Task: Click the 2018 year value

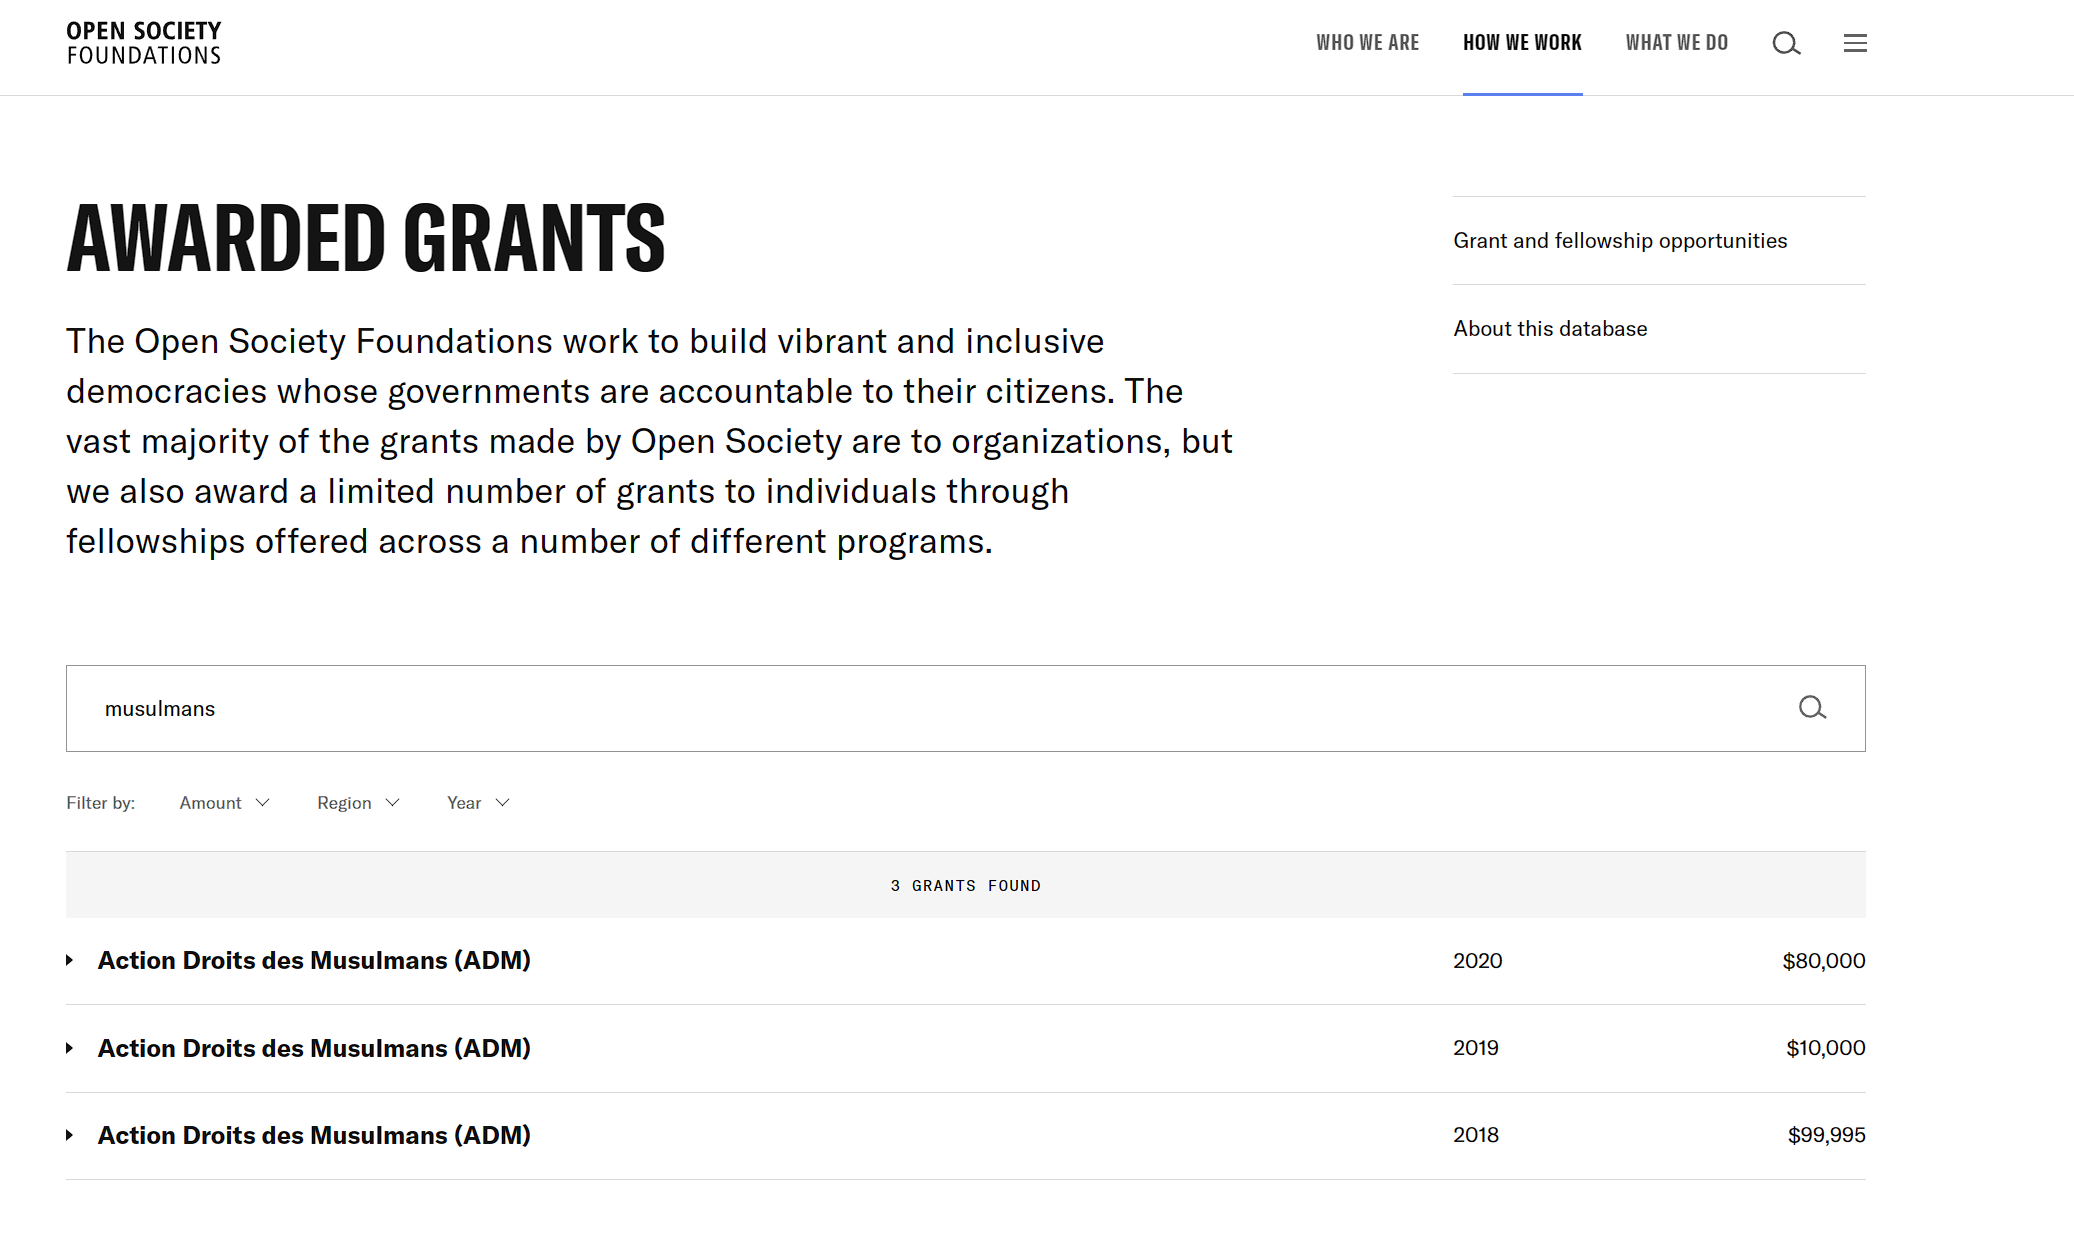Action: point(1475,1135)
